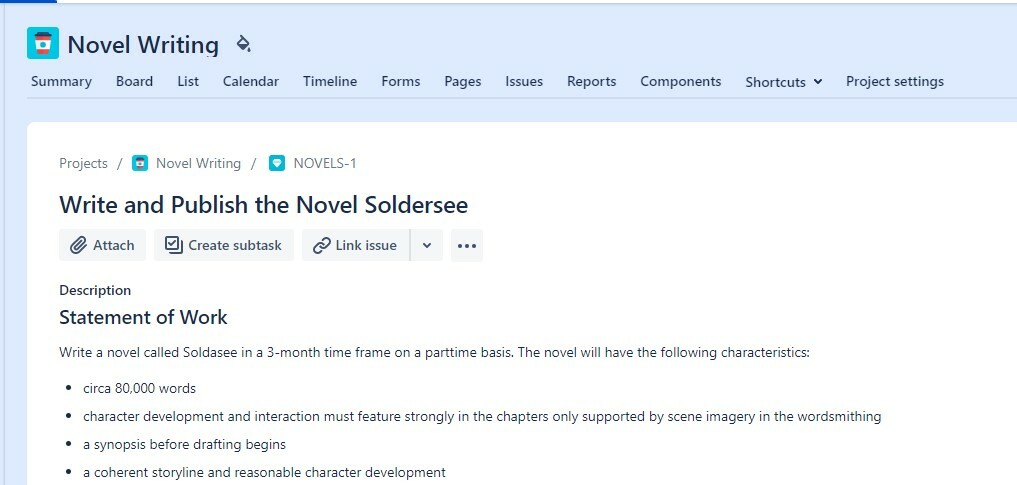
Task: Click the paint bucket background color icon
Action: tap(243, 44)
